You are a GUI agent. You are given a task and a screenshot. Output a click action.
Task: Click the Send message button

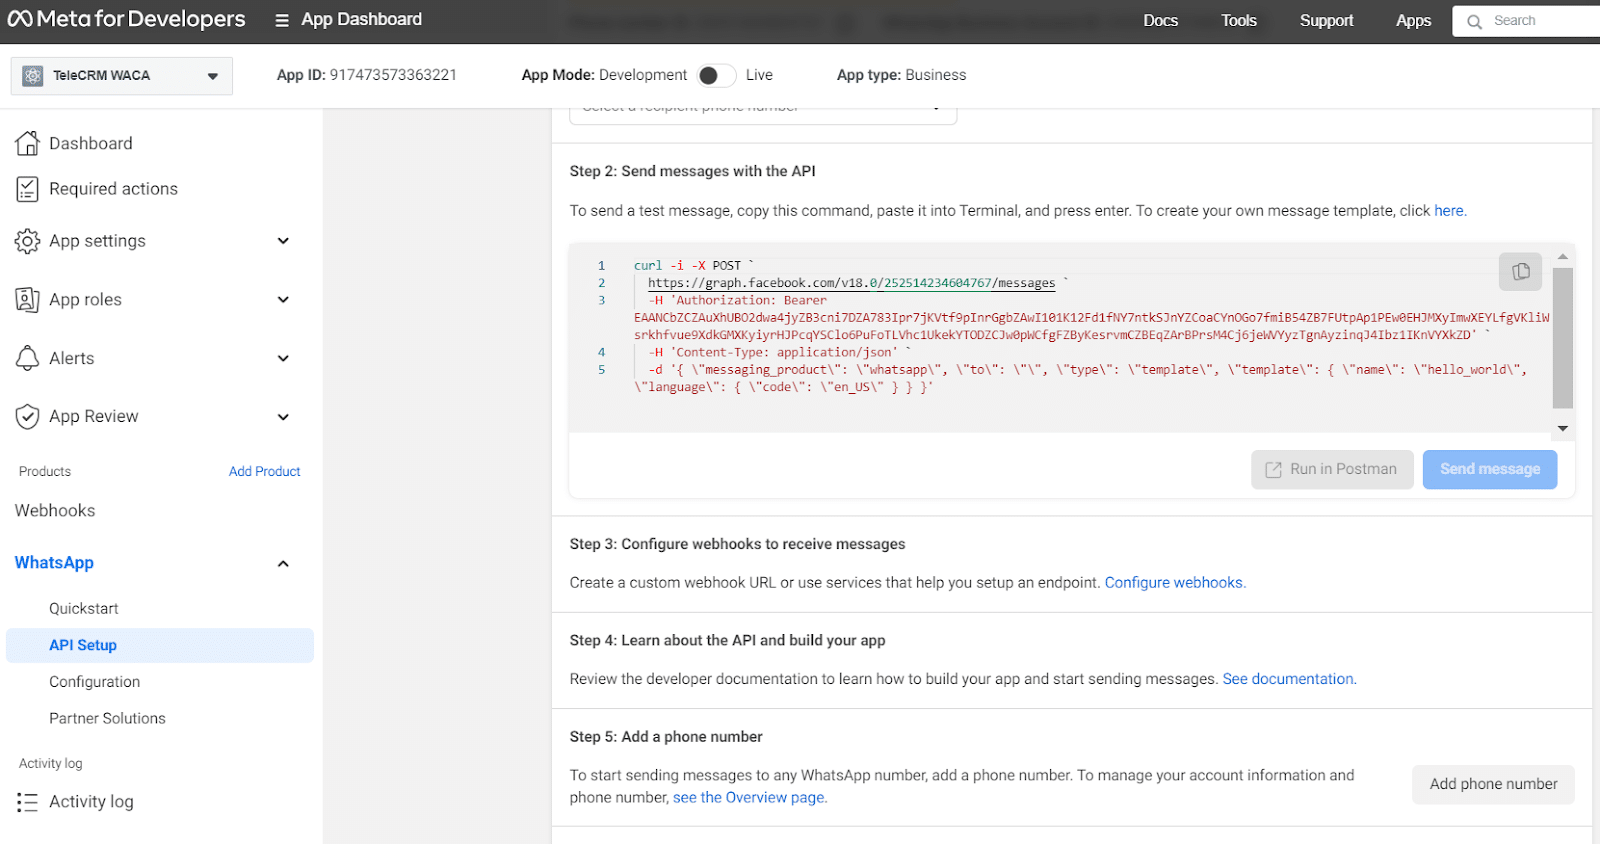coord(1490,470)
